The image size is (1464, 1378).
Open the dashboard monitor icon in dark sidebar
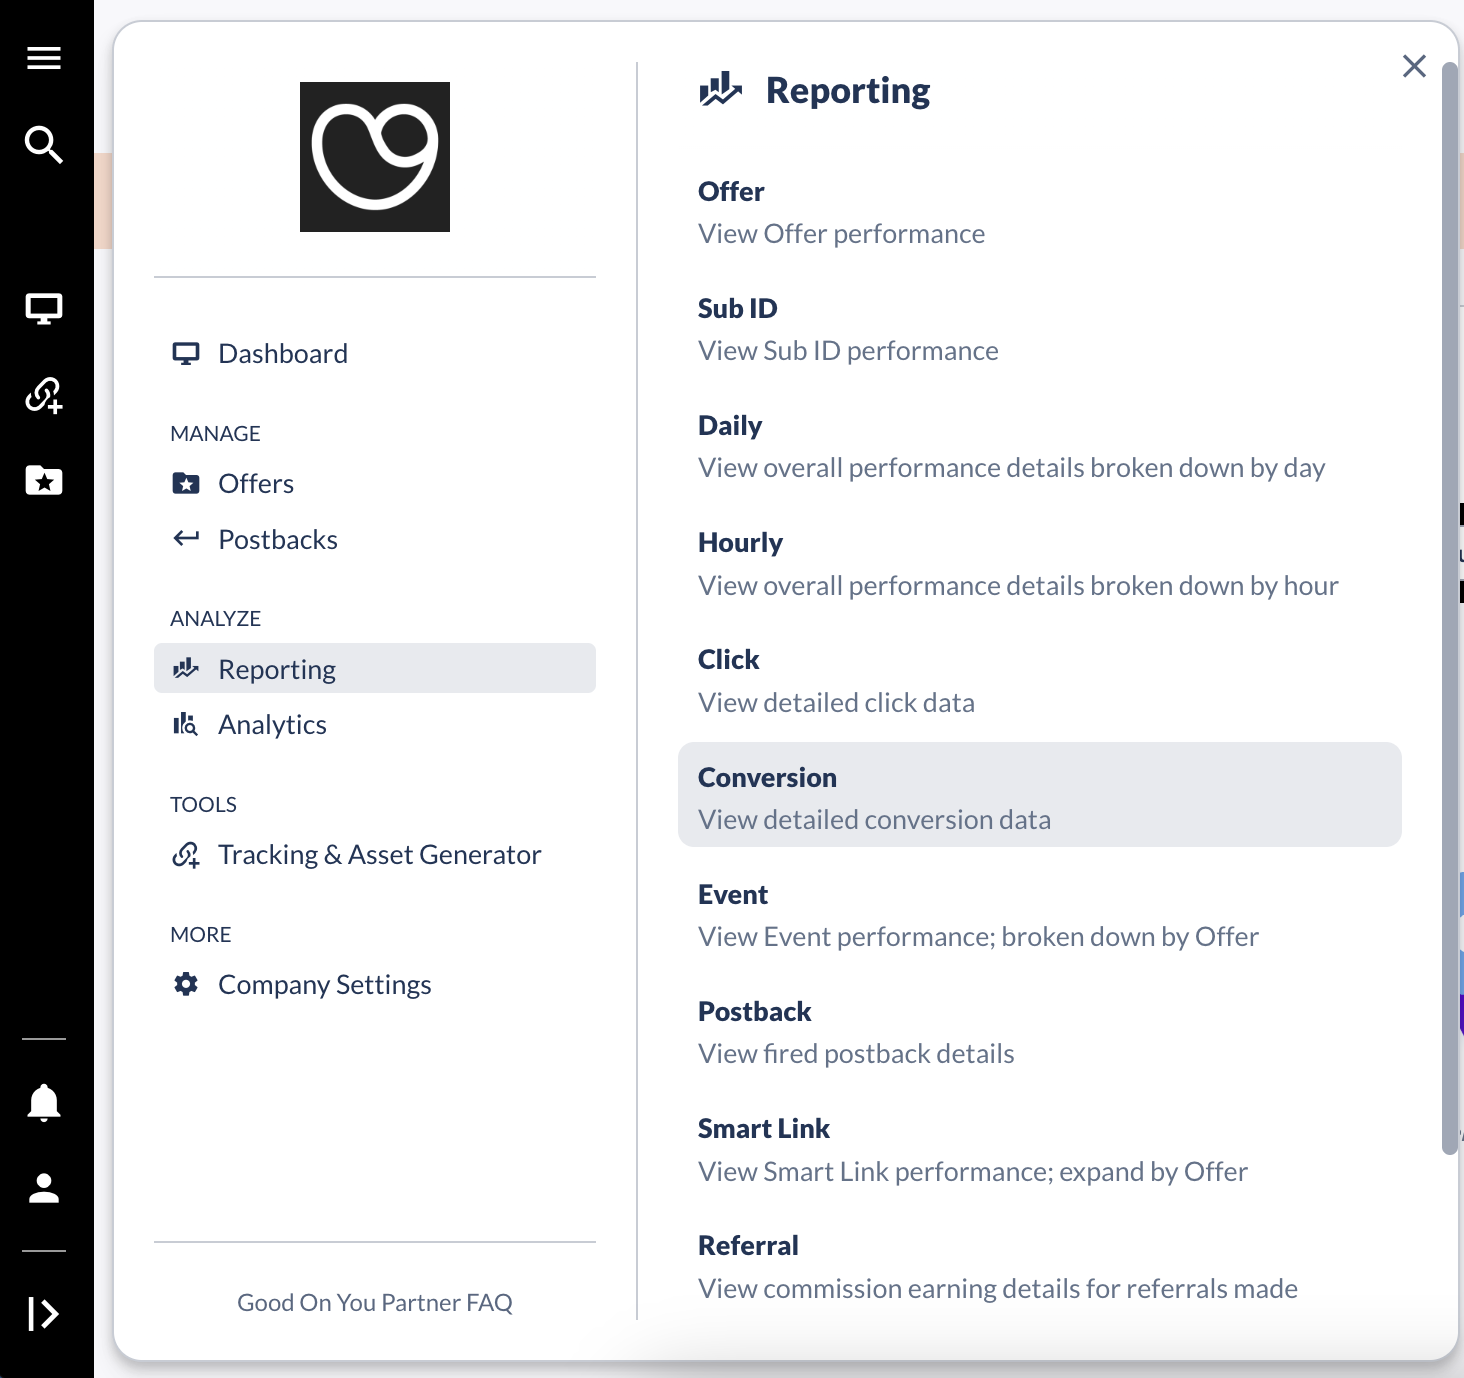point(44,309)
